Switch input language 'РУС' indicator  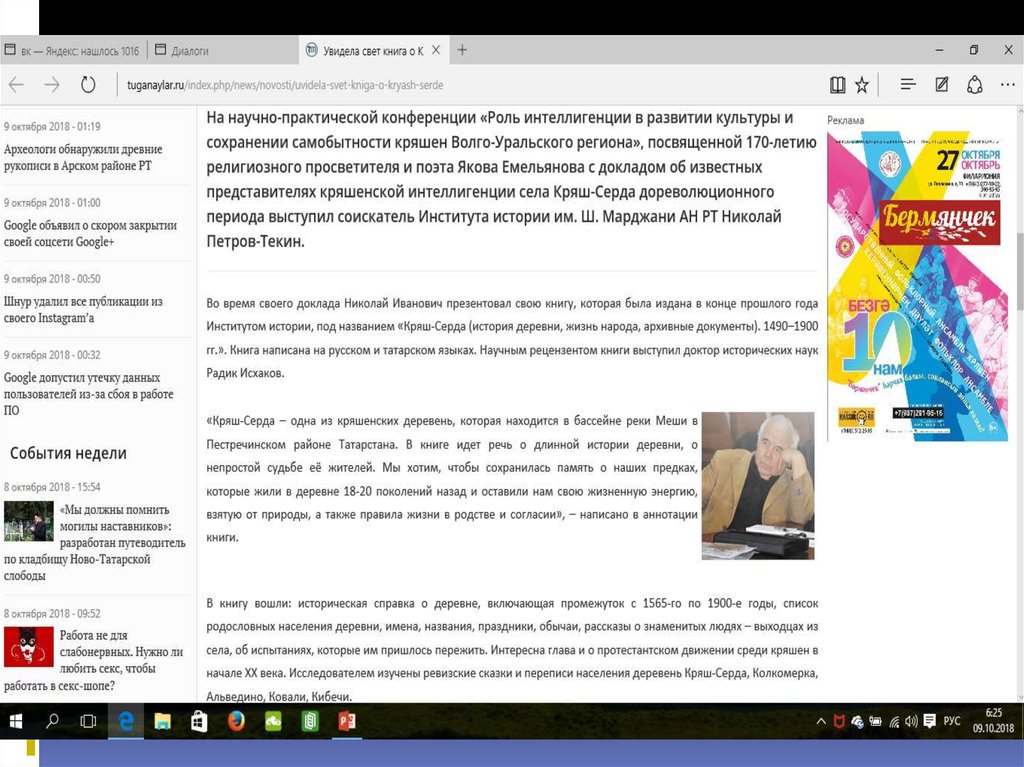952,720
